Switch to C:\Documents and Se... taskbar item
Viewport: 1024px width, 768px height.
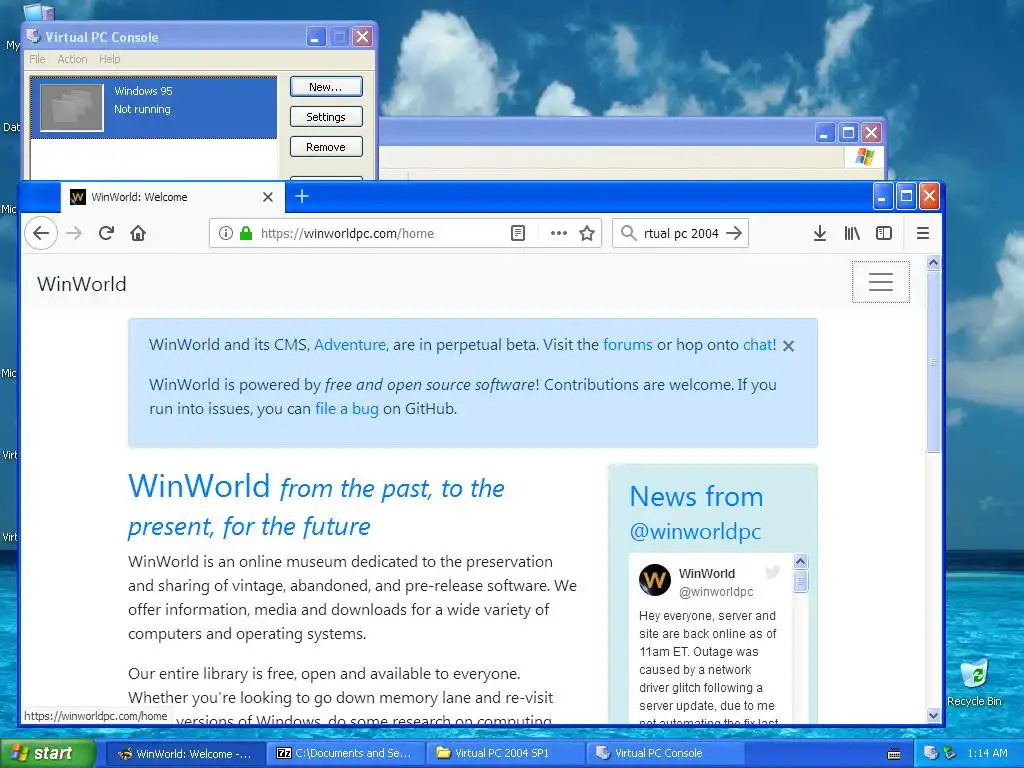345,753
